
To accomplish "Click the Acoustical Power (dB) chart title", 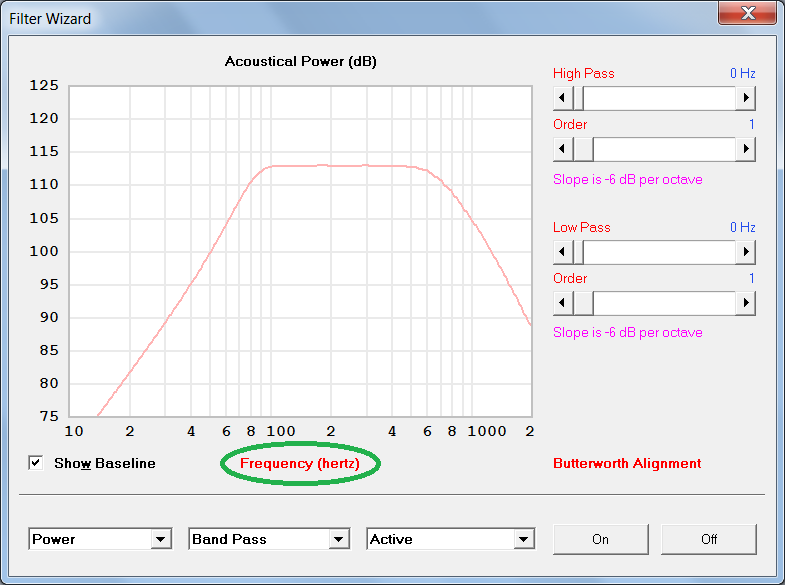I will (x=300, y=62).
